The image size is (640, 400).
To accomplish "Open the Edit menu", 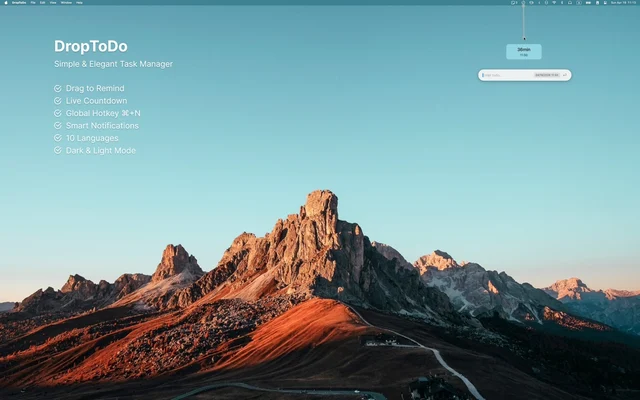I will [x=42, y=2].
